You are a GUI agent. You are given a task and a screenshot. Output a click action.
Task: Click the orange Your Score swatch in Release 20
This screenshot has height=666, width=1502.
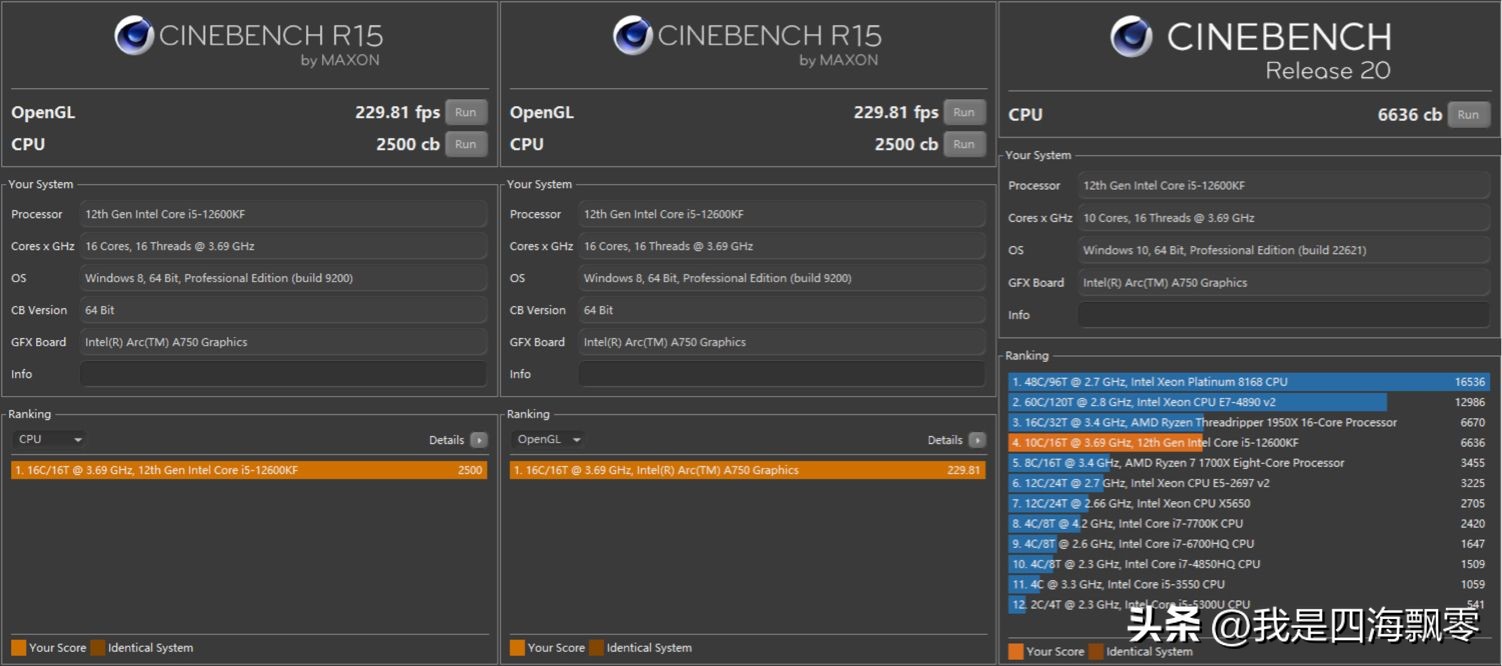coord(1016,651)
